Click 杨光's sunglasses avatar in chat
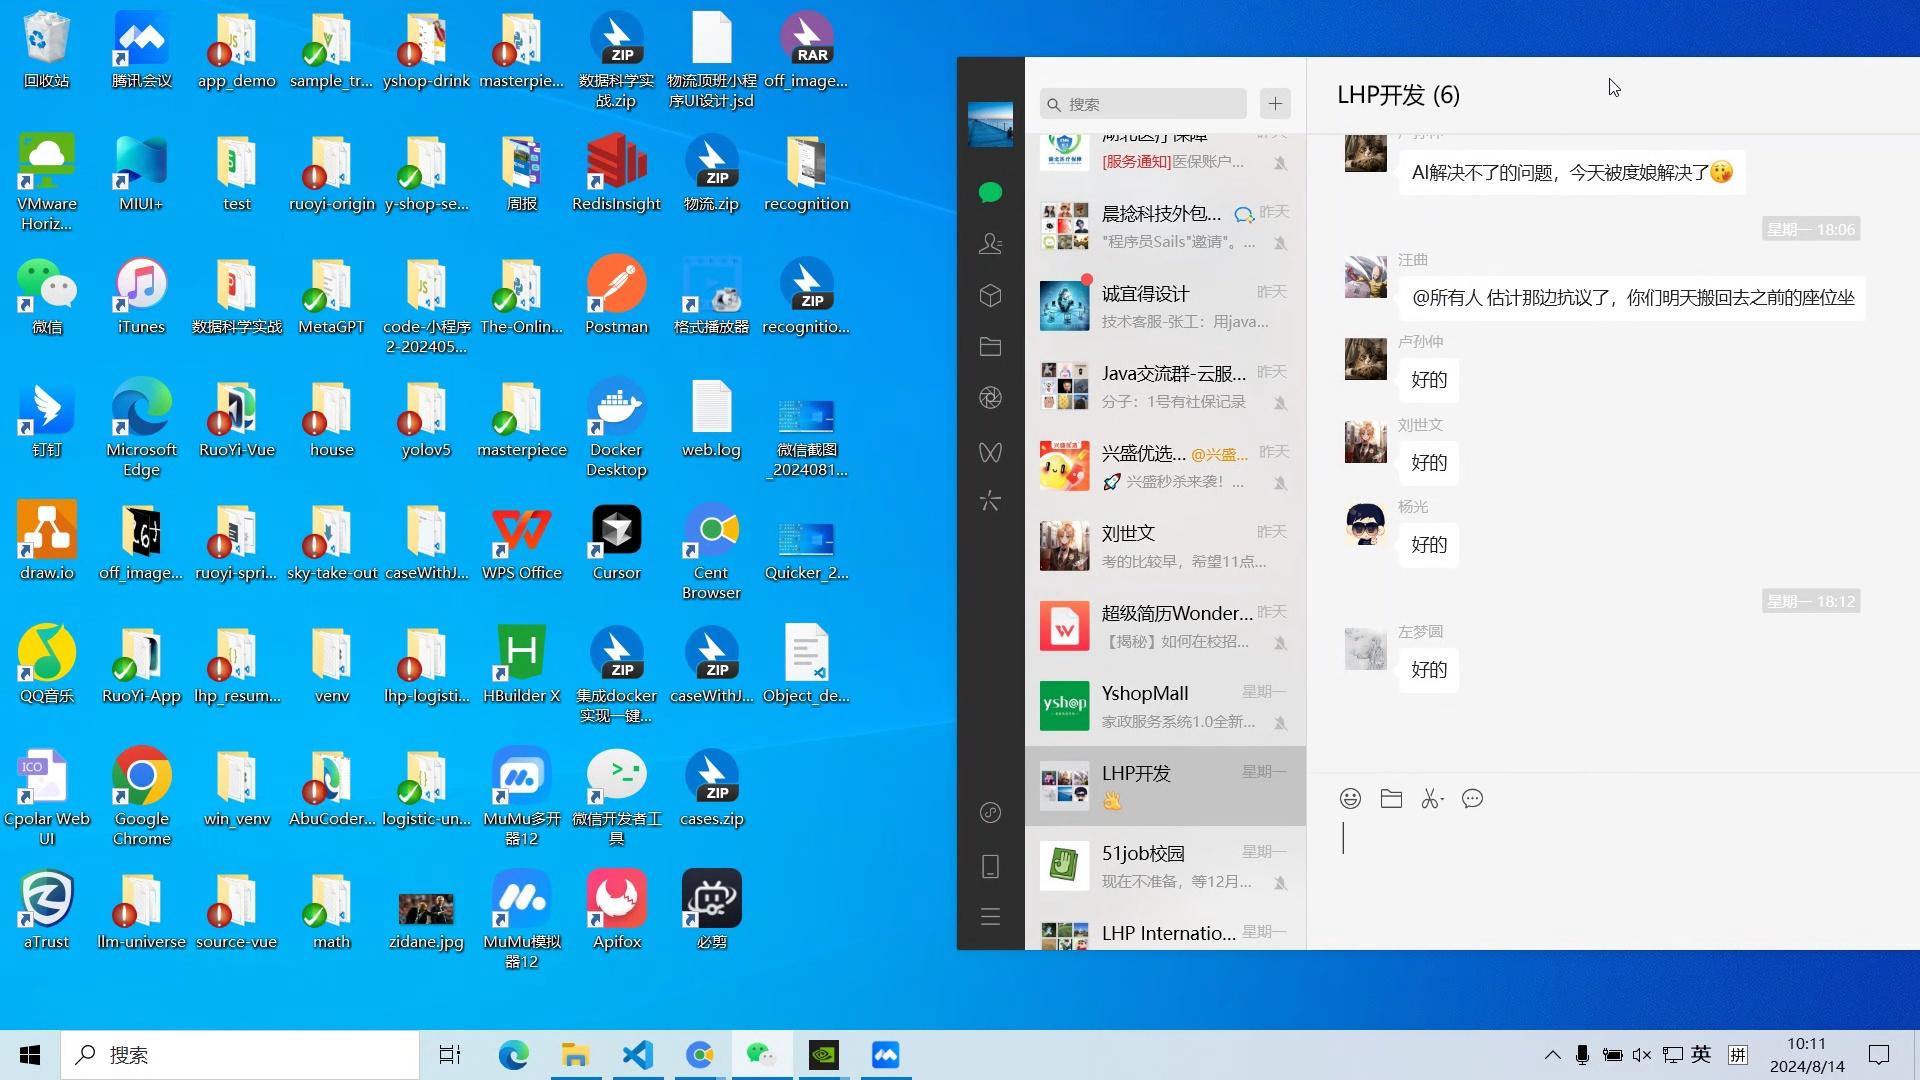 (1365, 524)
